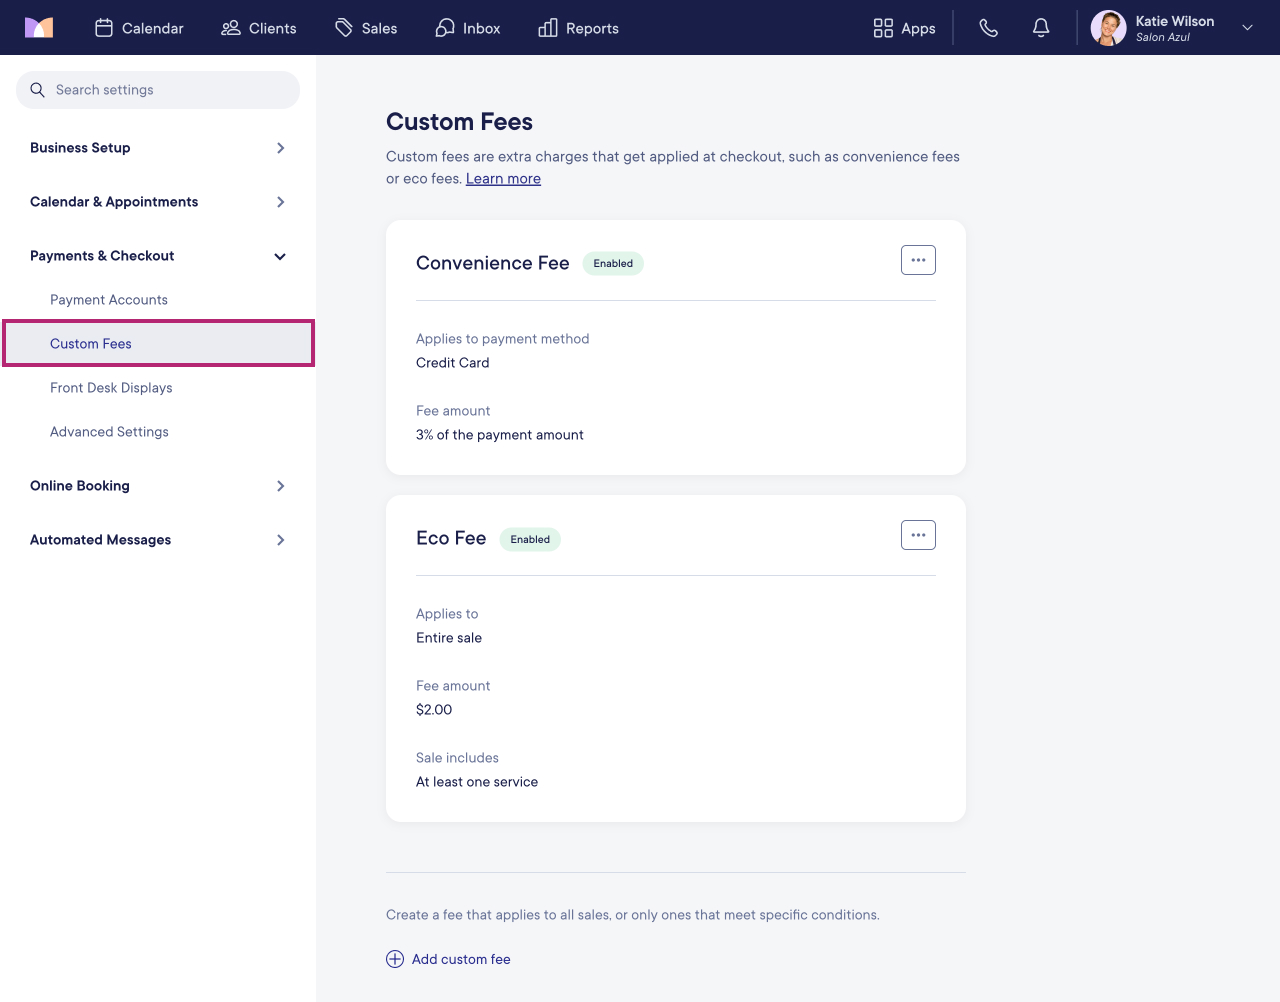Click the plus icon for Add custom fee
This screenshot has height=1002, width=1280.
[x=395, y=959]
